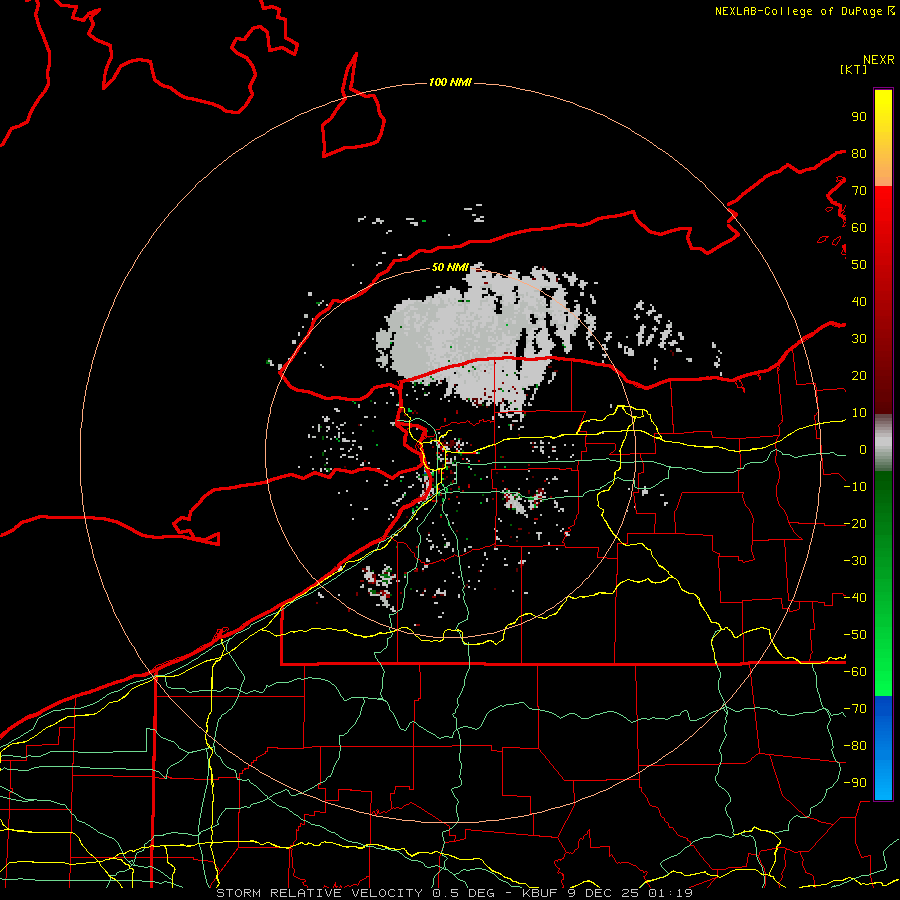Click the 30 value on the velocity scale
The image size is (900, 900).
click(859, 339)
